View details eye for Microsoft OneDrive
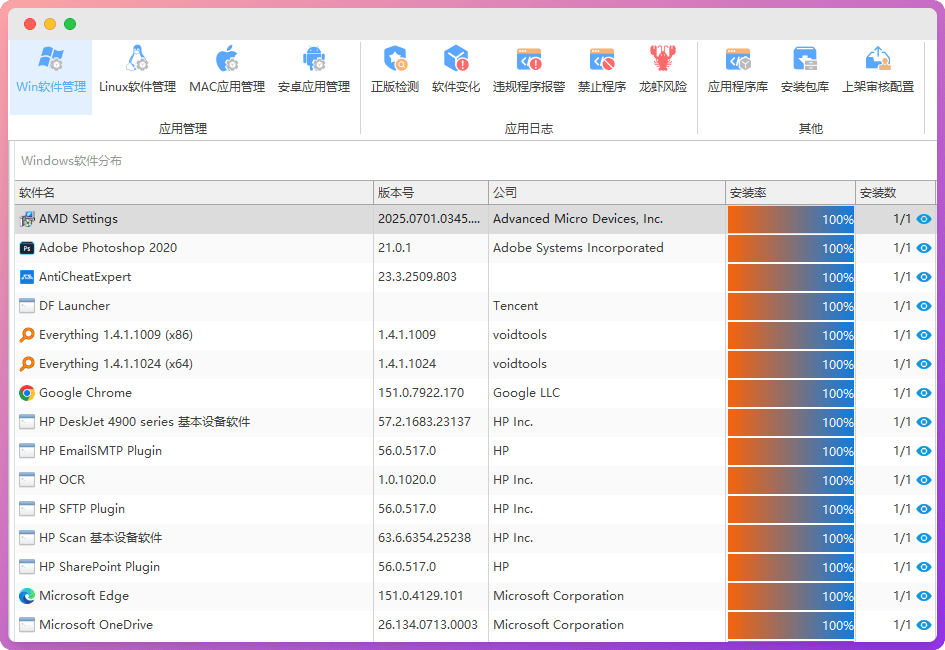 924,625
